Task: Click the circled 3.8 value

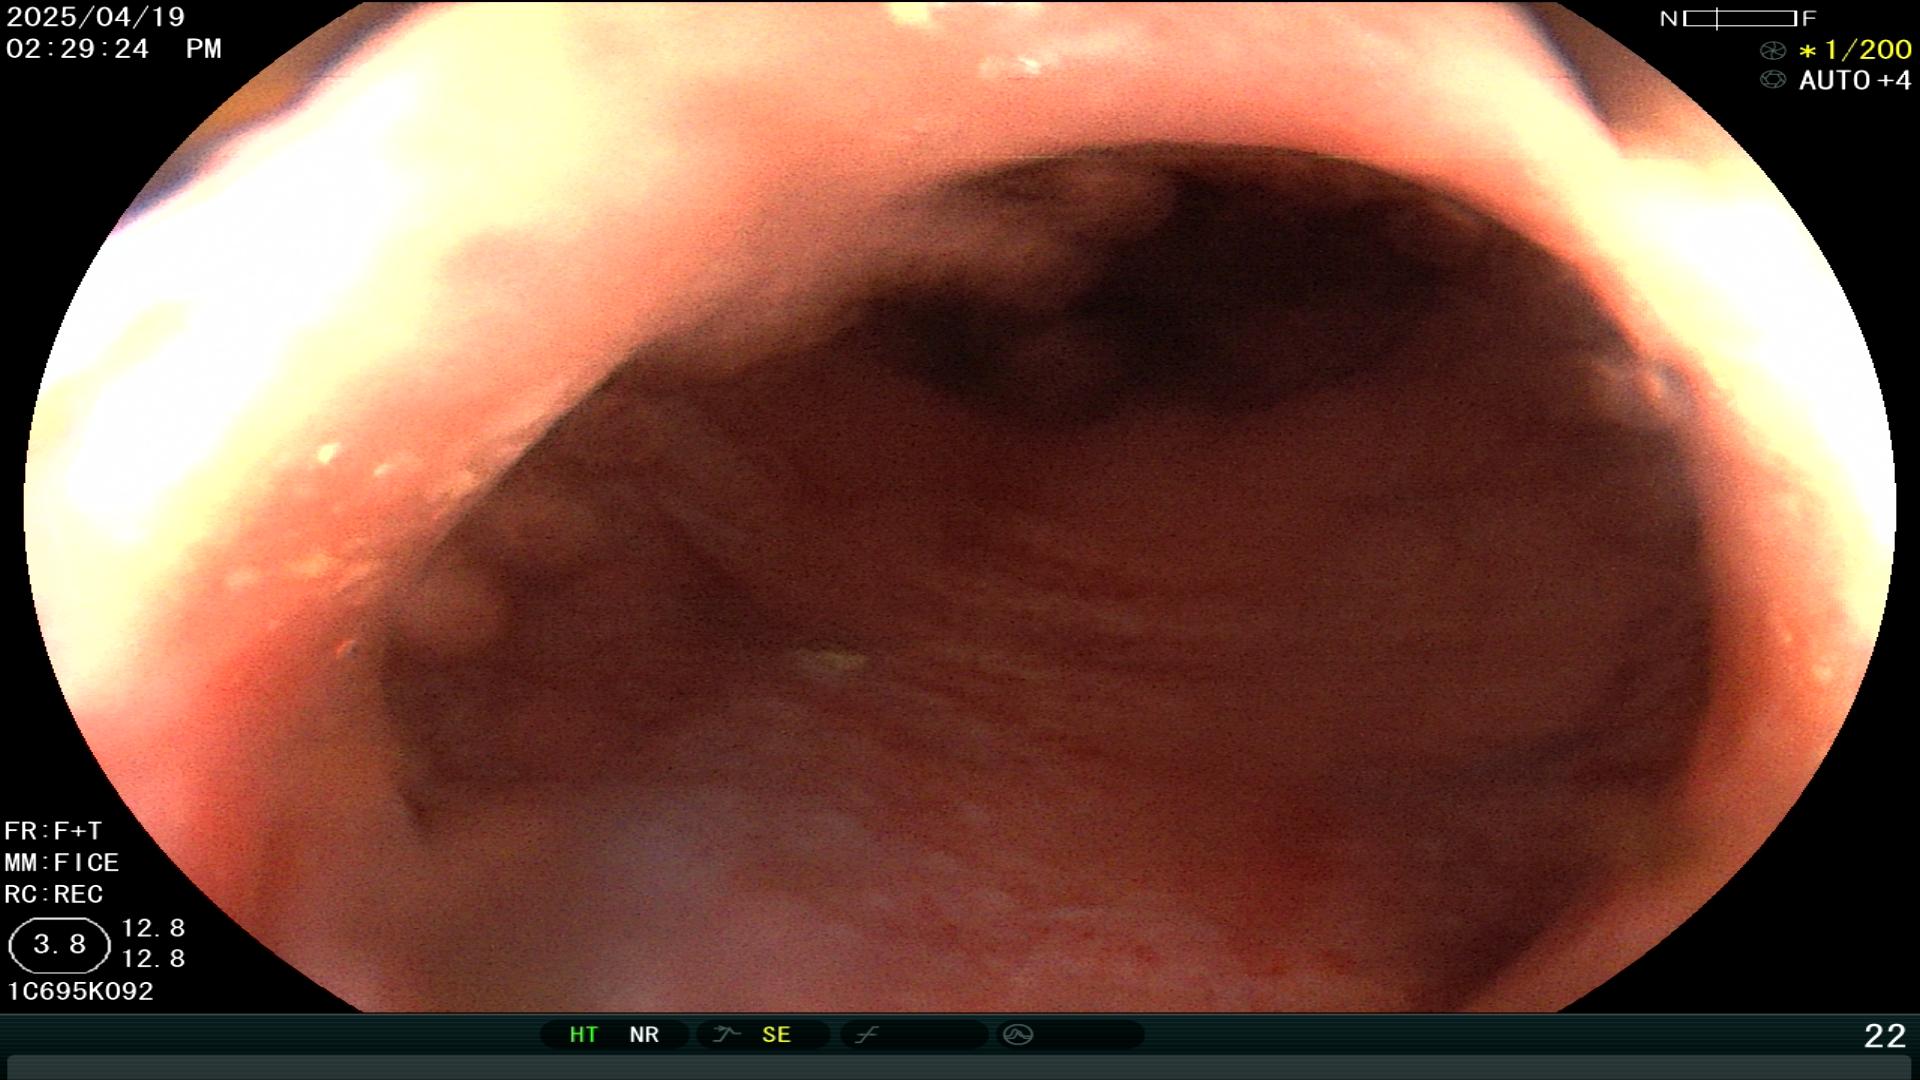Action: pyautogui.click(x=59, y=945)
